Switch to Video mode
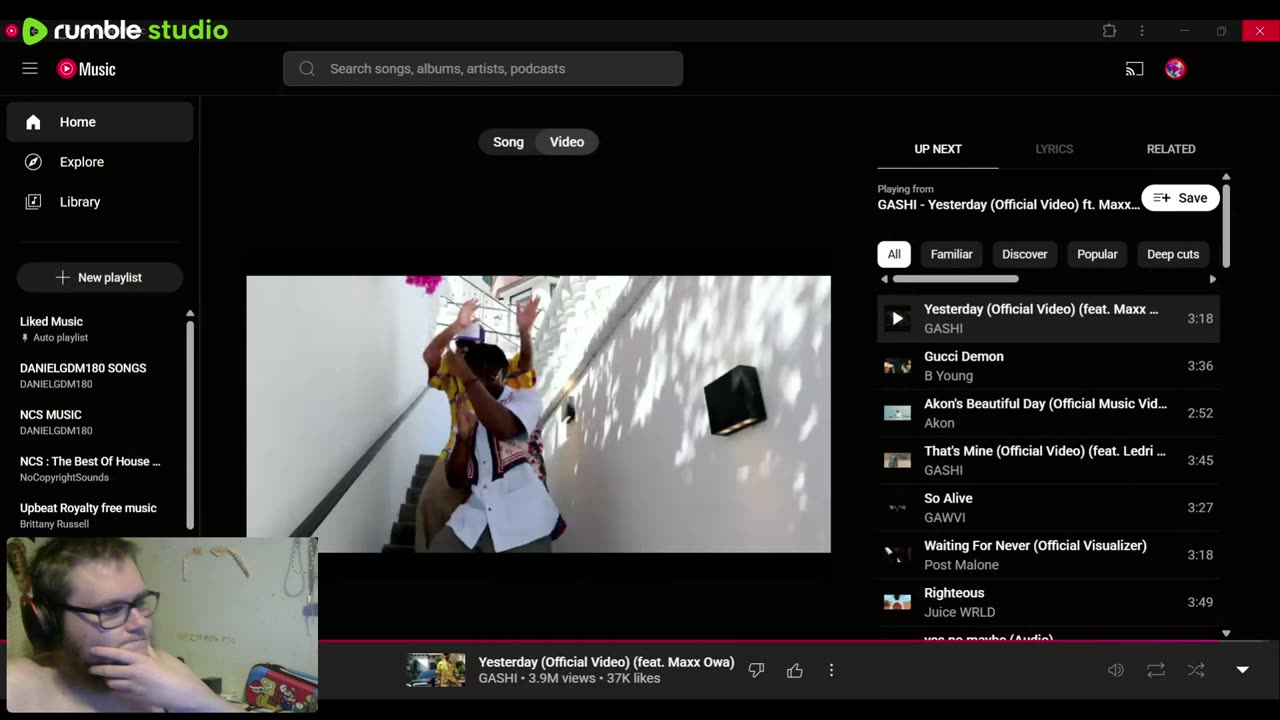 point(567,142)
